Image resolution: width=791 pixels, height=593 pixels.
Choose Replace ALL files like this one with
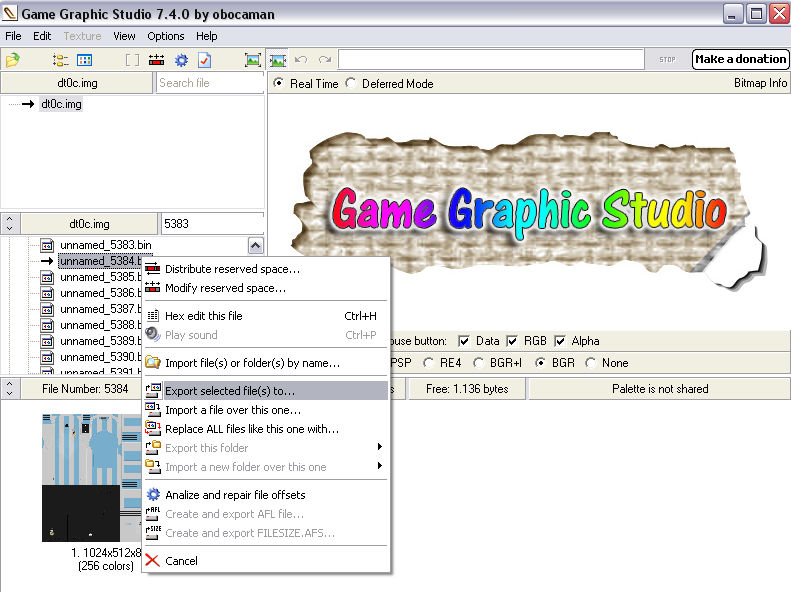266,429
